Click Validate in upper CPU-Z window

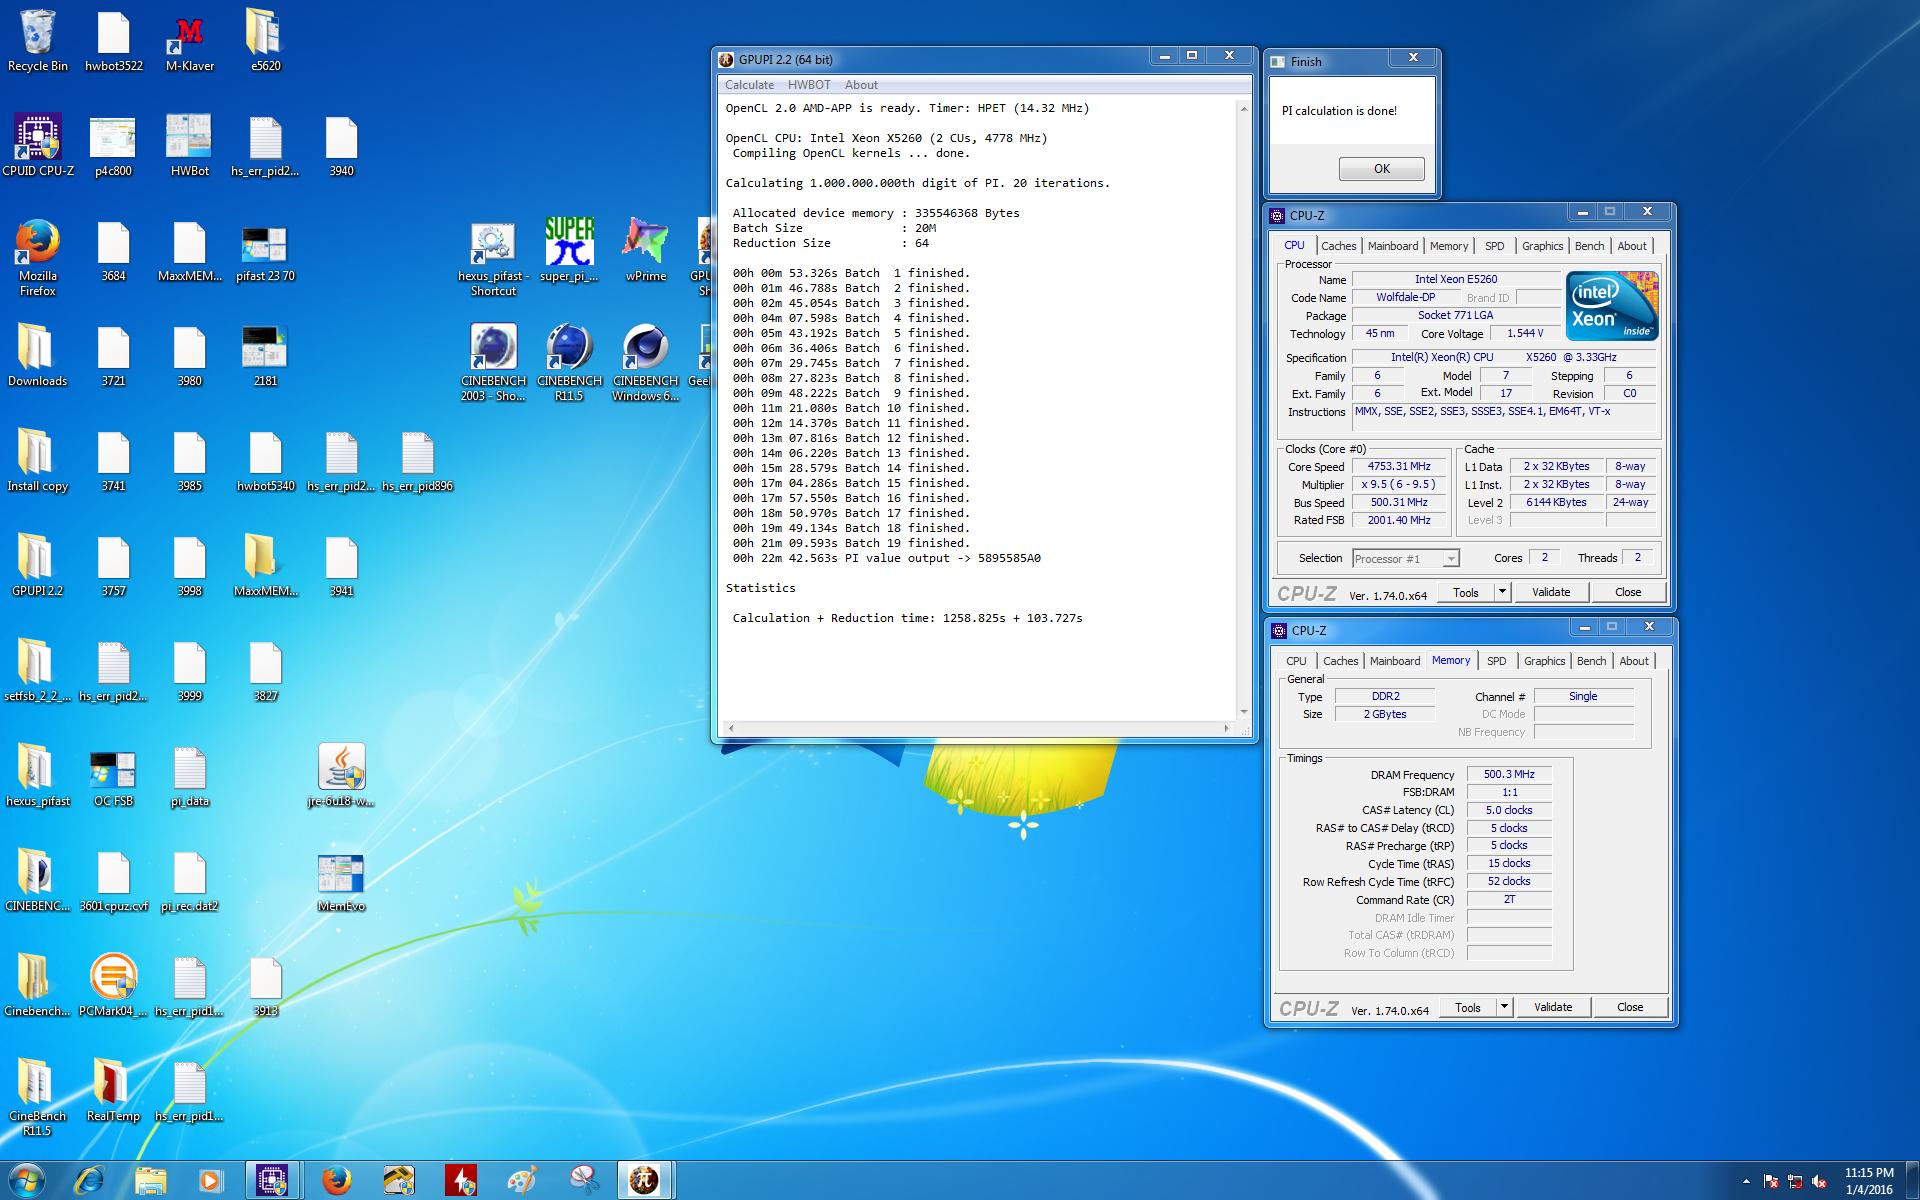(1551, 592)
